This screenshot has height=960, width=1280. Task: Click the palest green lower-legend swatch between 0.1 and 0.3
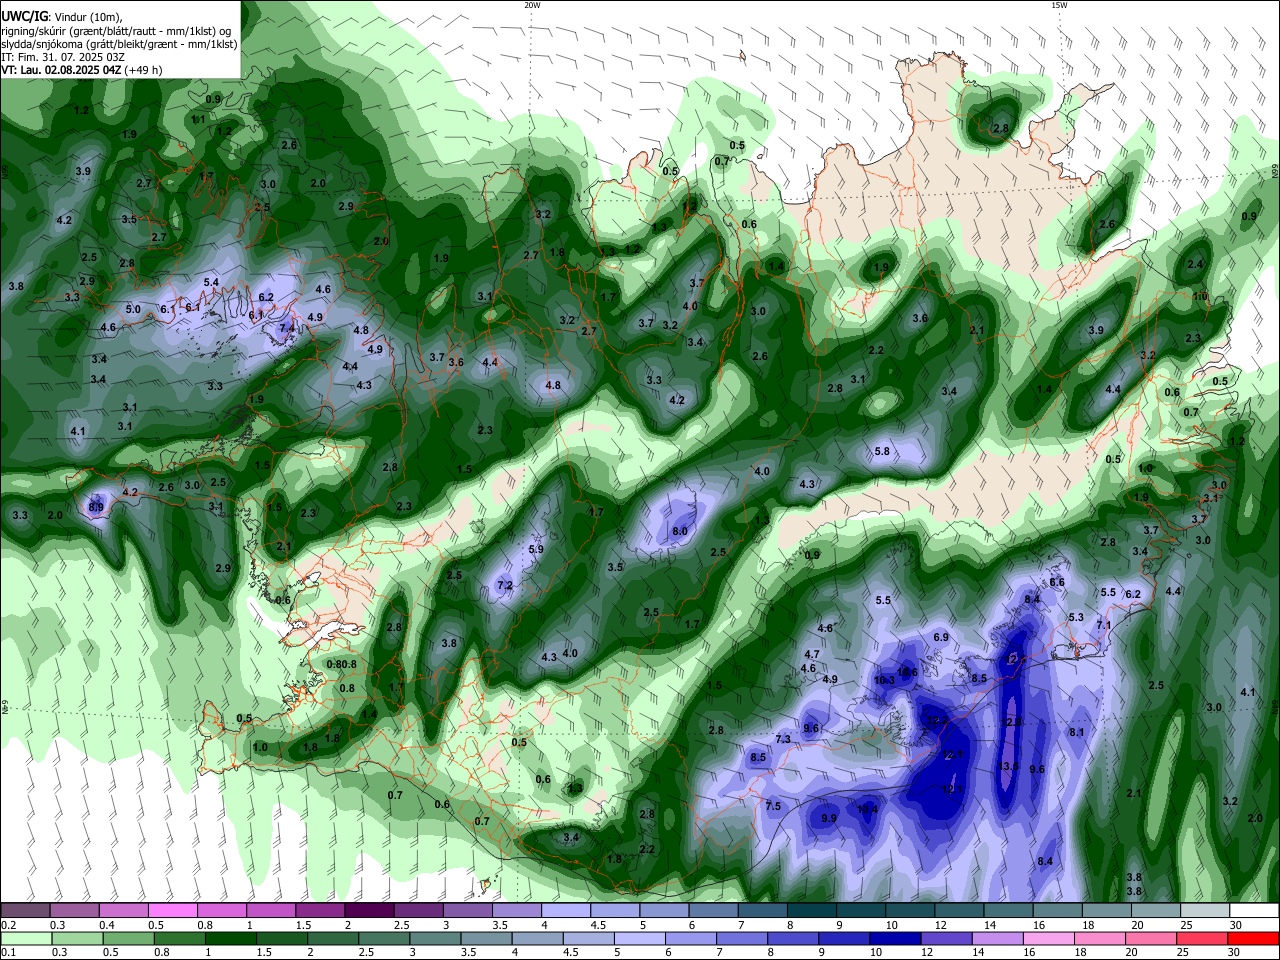pos(25,939)
